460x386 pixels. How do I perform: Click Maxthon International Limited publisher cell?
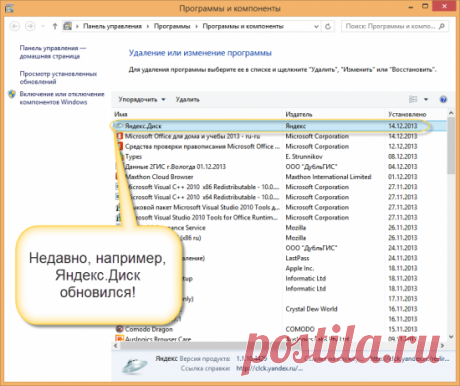pos(328,177)
